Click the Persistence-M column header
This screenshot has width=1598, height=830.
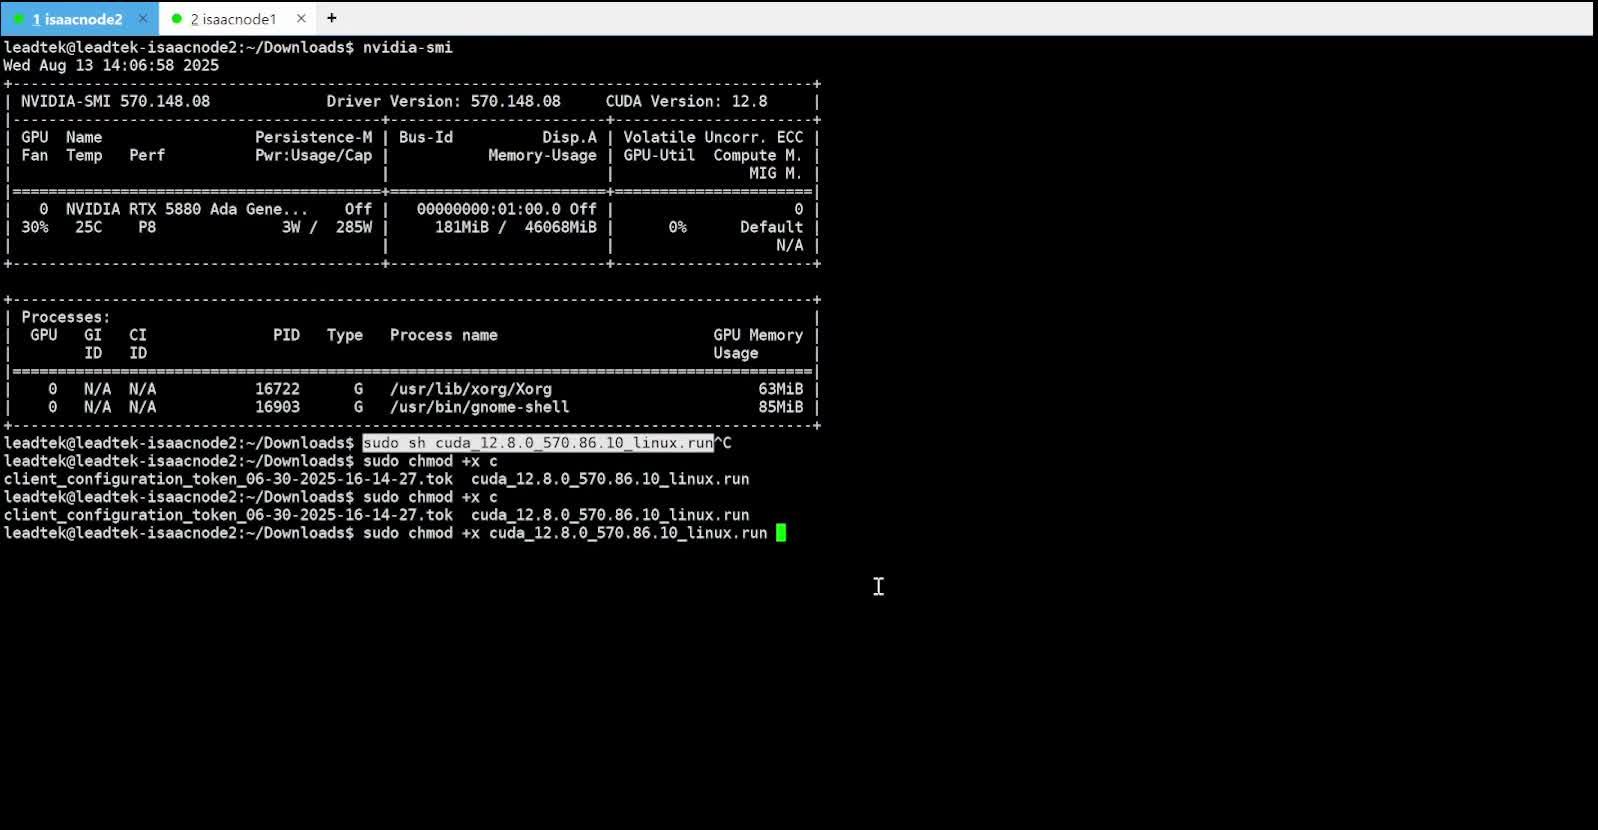click(313, 137)
